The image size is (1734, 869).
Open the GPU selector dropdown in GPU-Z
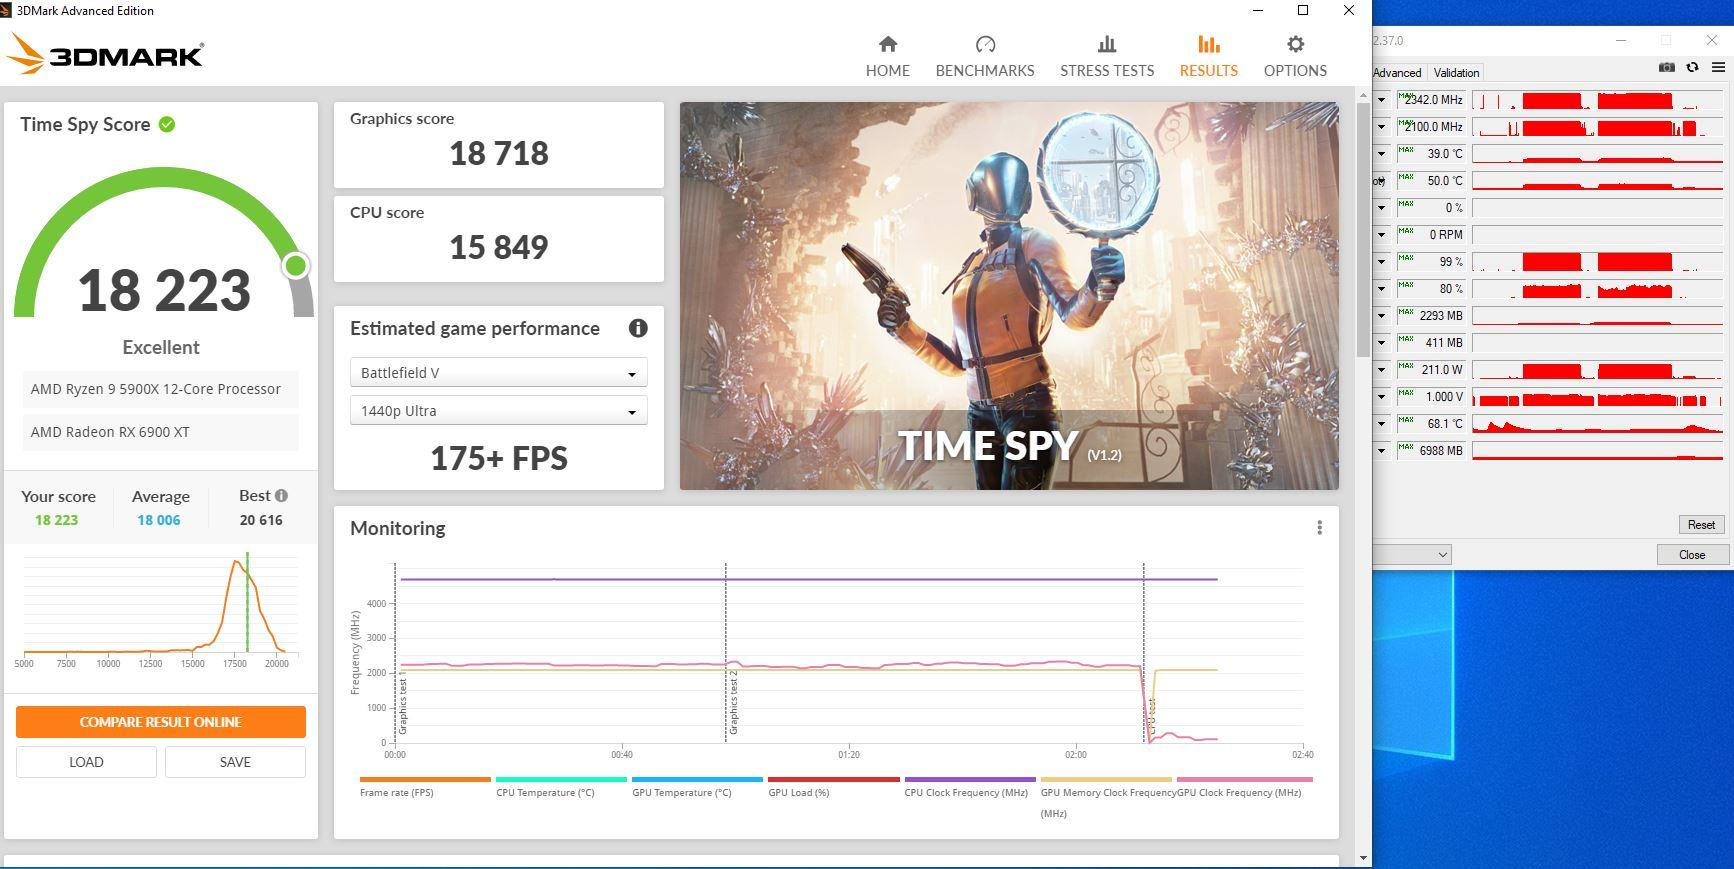(x=1414, y=554)
